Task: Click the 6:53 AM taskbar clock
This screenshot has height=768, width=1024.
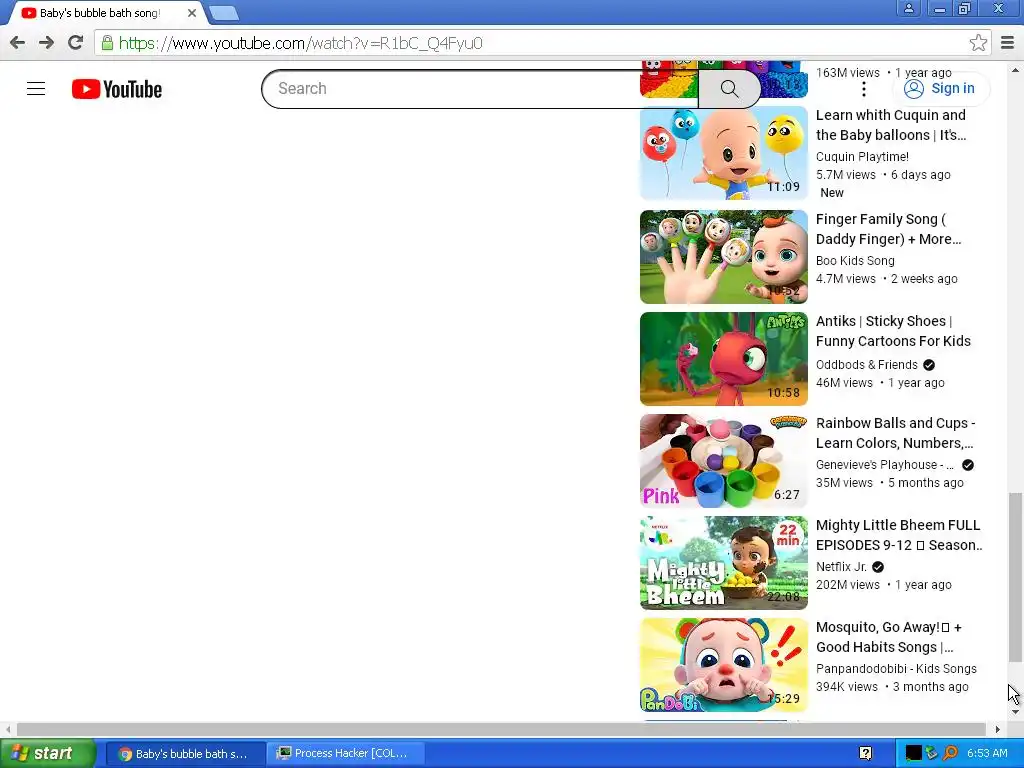Action: pyautogui.click(x=987, y=754)
